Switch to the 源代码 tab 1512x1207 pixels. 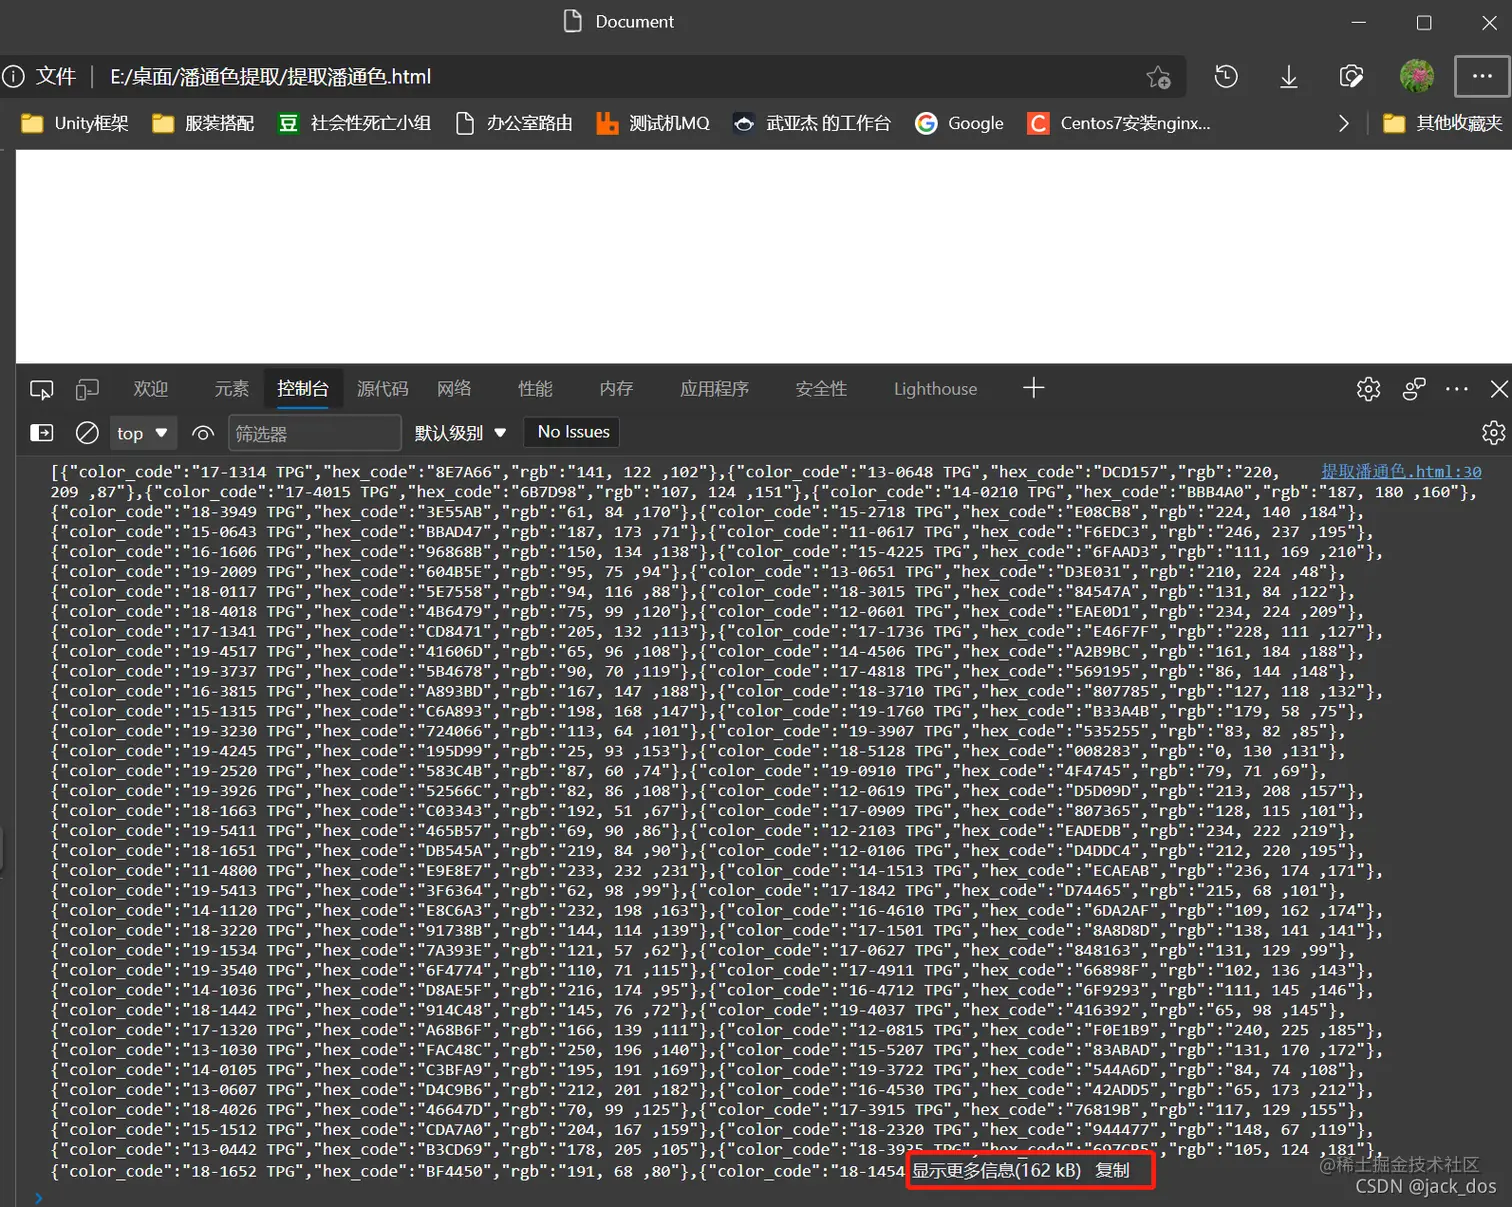click(x=383, y=389)
